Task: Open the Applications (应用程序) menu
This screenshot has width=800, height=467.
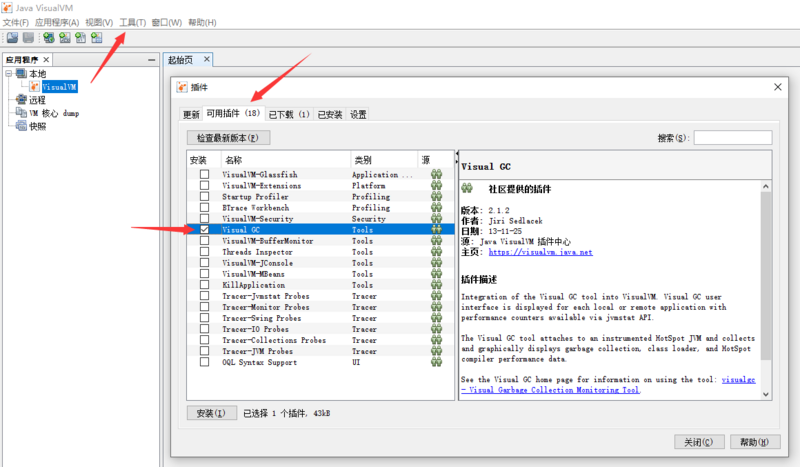Action: [57, 22]
